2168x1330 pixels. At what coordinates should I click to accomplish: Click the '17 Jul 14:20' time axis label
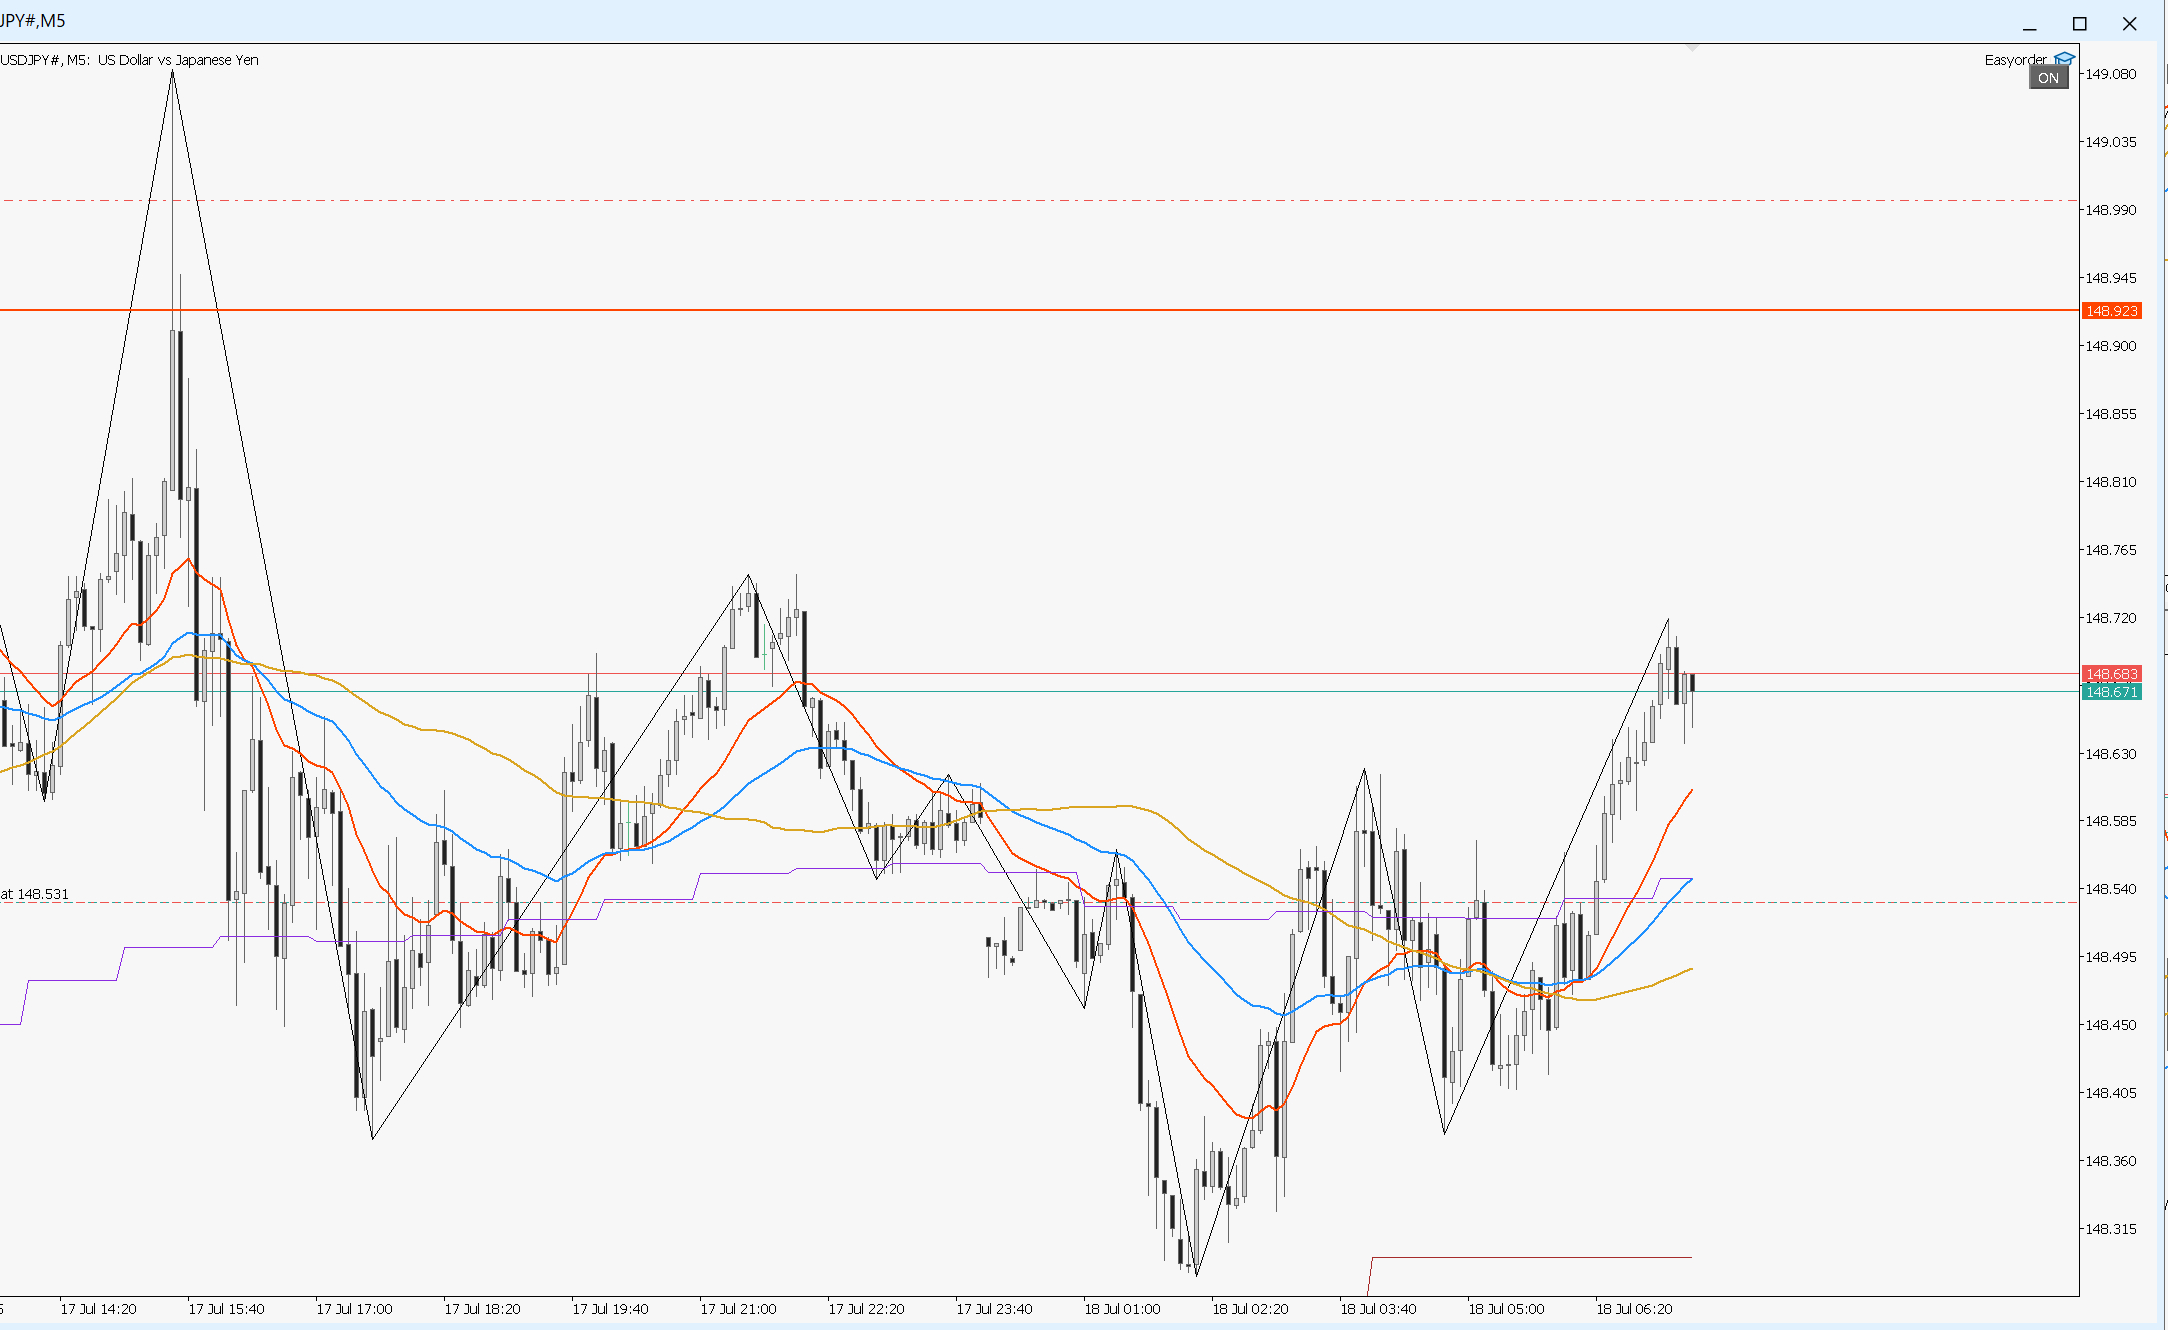tap(98, 1309)
